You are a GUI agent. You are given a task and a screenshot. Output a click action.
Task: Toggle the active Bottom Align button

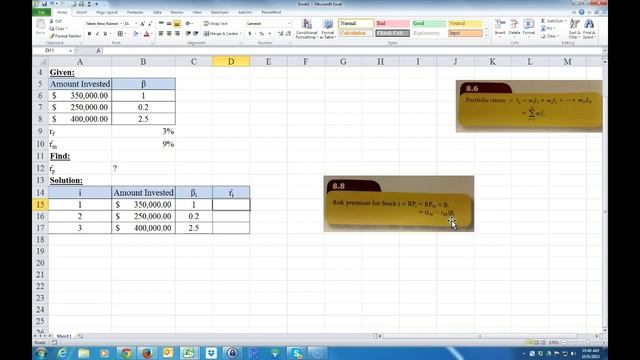tap(177, 24)
